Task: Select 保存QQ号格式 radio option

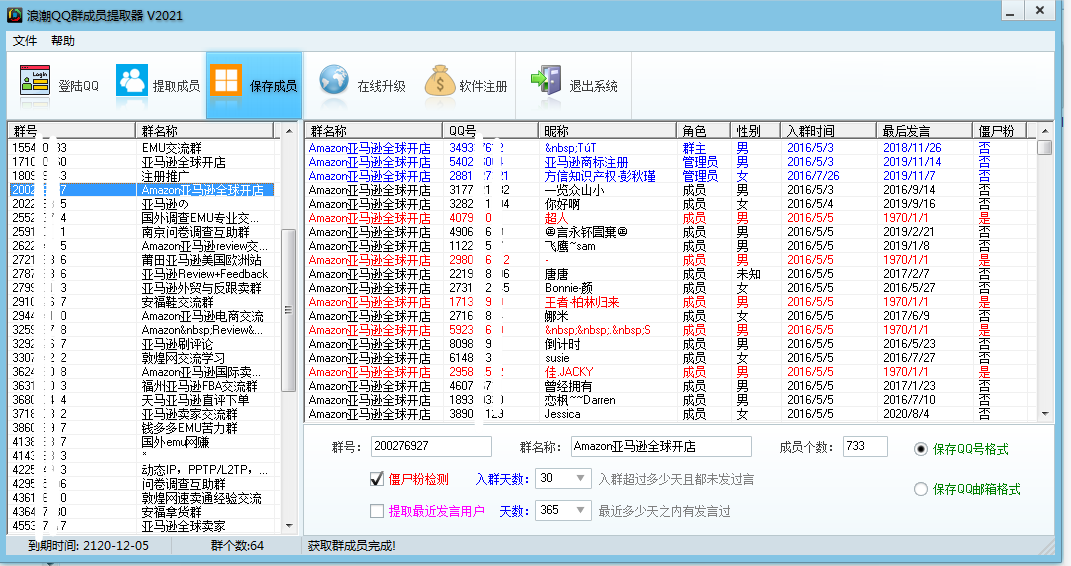Action: tap(921, 449)
